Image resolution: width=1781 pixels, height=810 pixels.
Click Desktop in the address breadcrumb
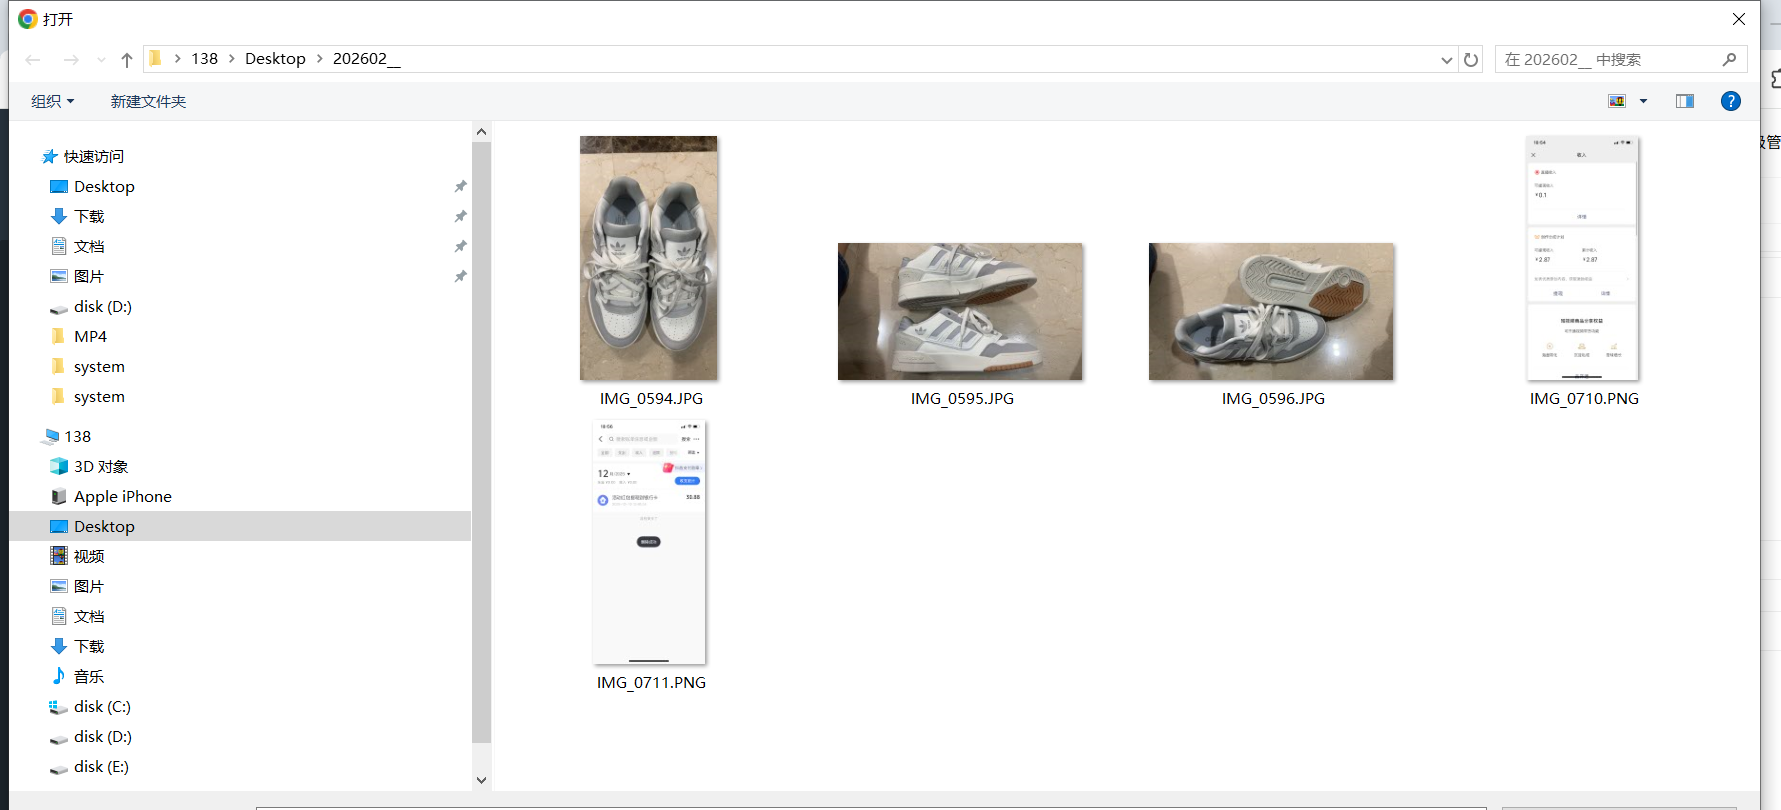tap(275, 59)
